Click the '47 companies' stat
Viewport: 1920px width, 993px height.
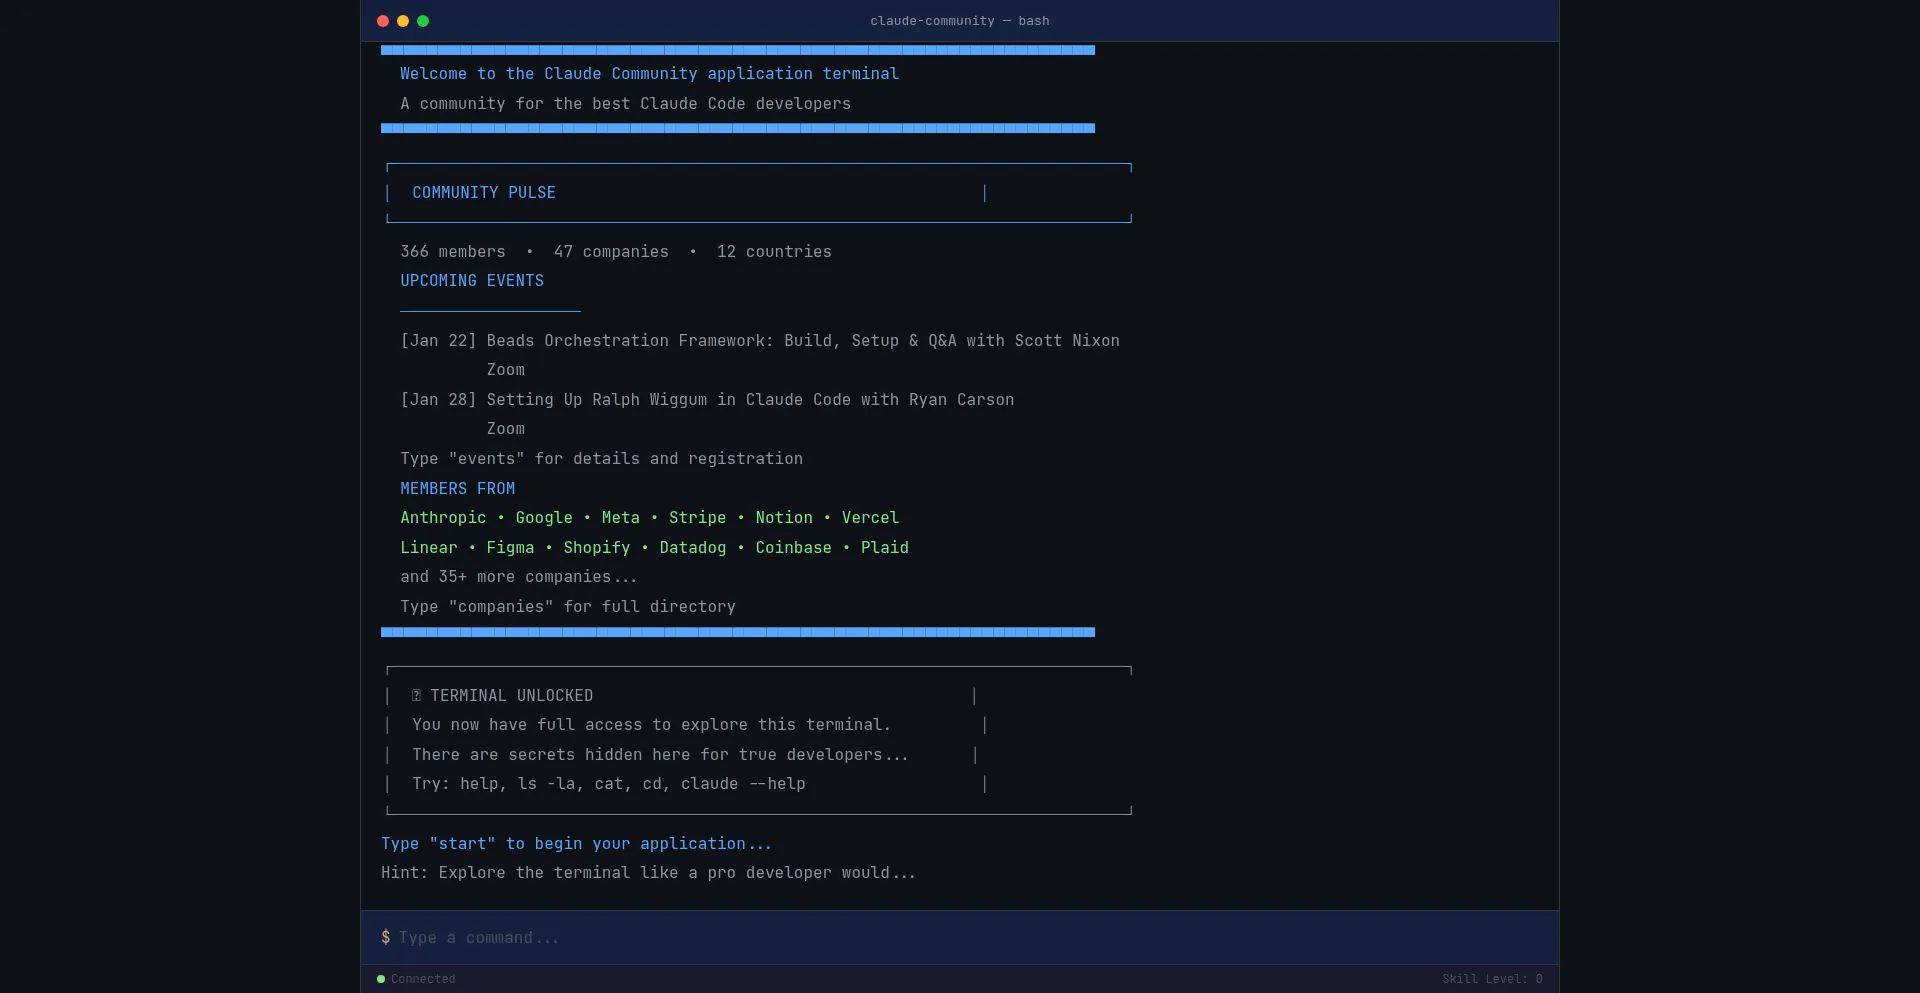tap(611, 252)
